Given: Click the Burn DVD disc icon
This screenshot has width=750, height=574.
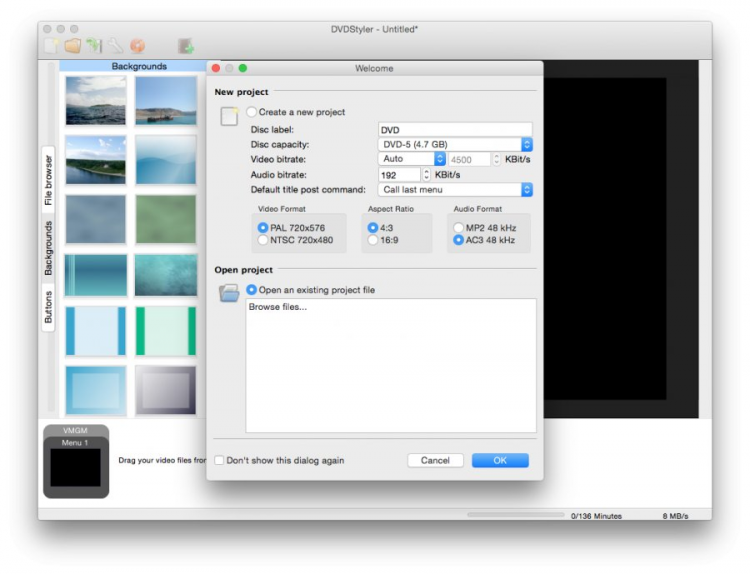Looking at the screenshot, I should (137, 46).
